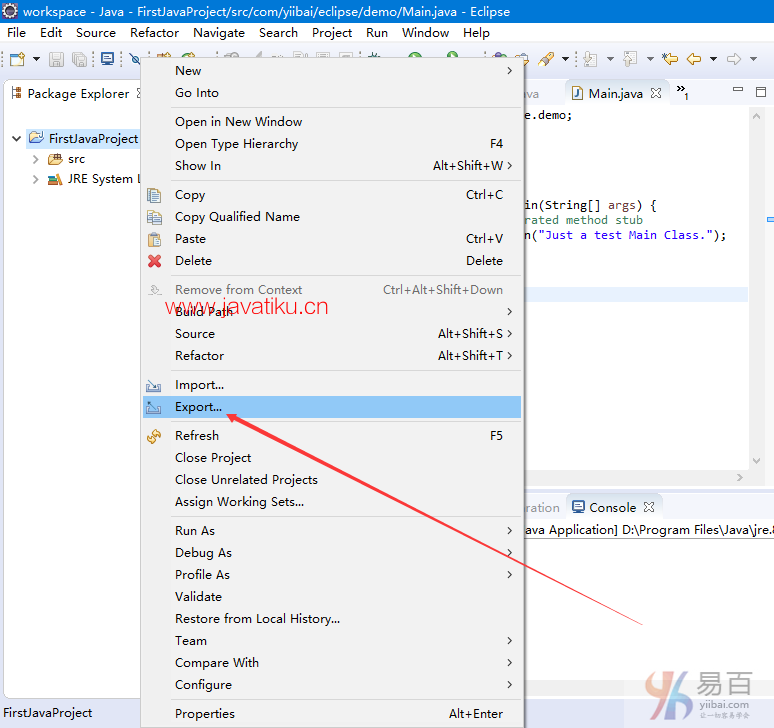The height and width of the screenshot is (728, 774).
Task: Open the Run As submenu
Action: (x=332, y=531)
